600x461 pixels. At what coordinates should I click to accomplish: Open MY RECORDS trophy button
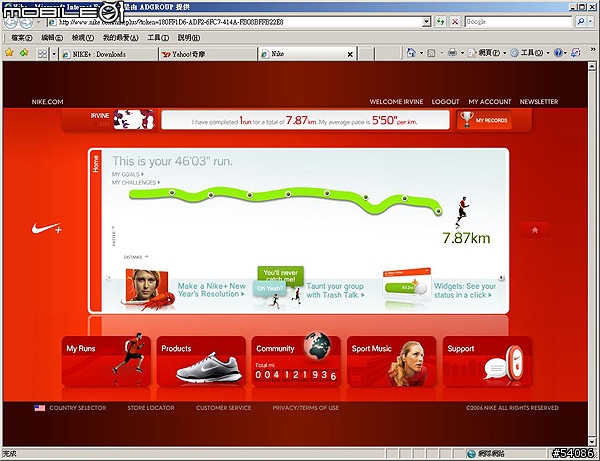[x=484, y=120]
